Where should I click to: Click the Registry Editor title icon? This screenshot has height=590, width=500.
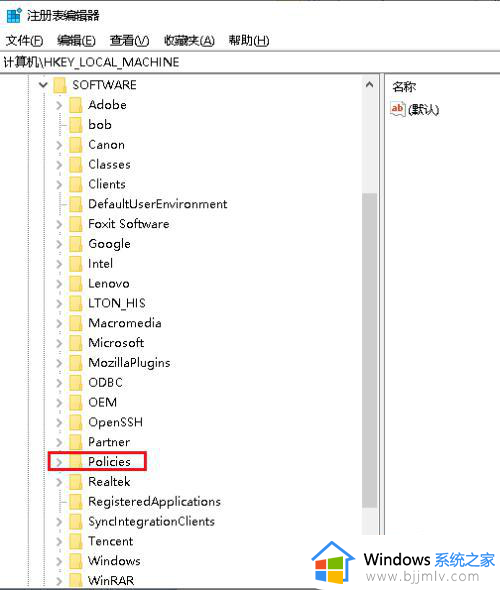(14, 15)
